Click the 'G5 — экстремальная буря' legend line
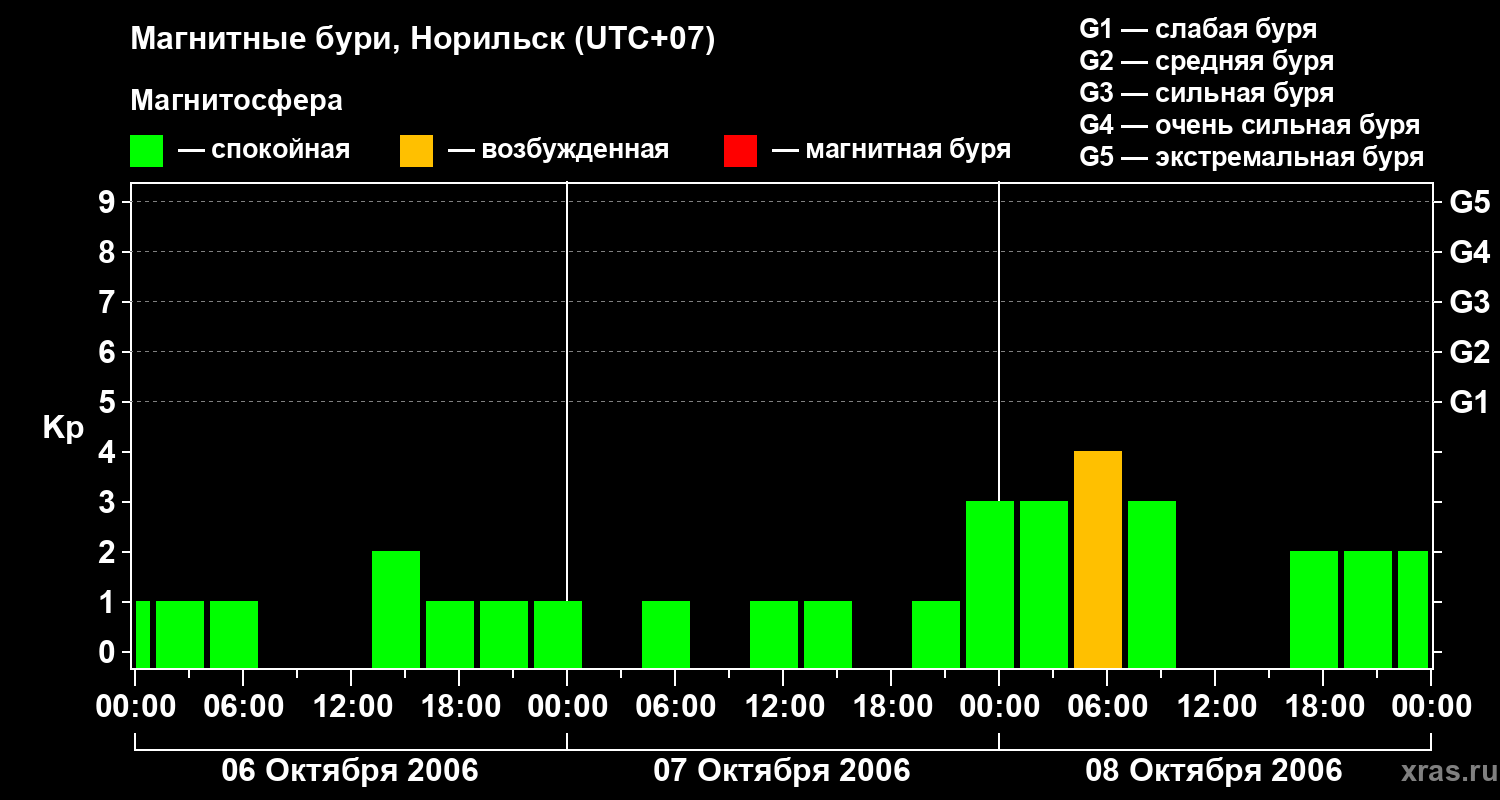The width and height of the screenshot is (1500, 800). point(1252,157)
